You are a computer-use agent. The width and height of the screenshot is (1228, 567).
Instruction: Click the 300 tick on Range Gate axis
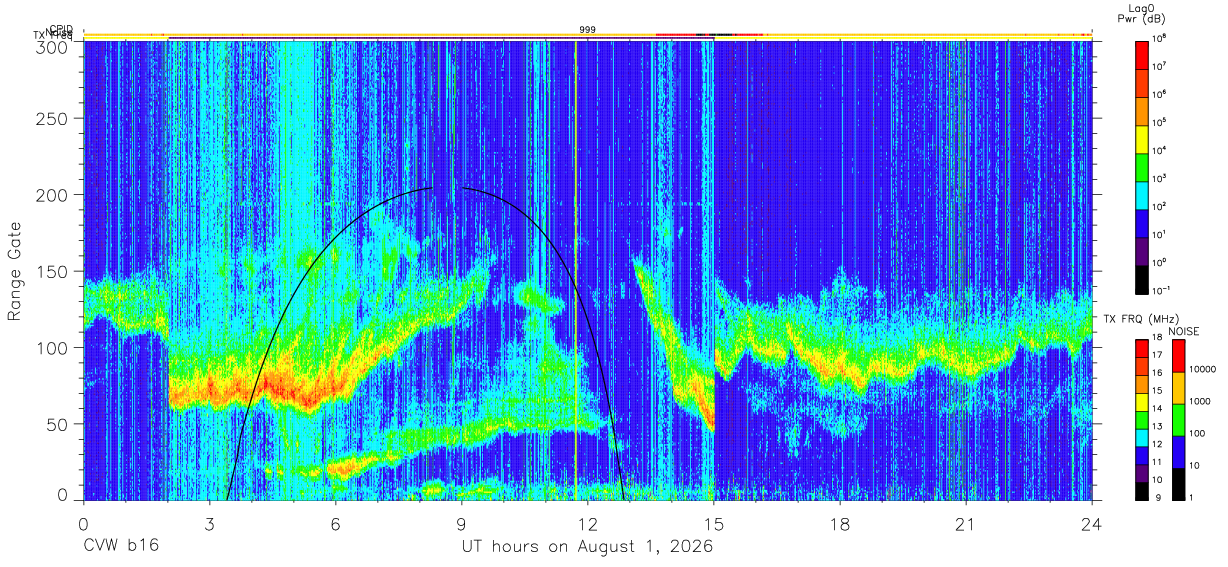point(53,46)
